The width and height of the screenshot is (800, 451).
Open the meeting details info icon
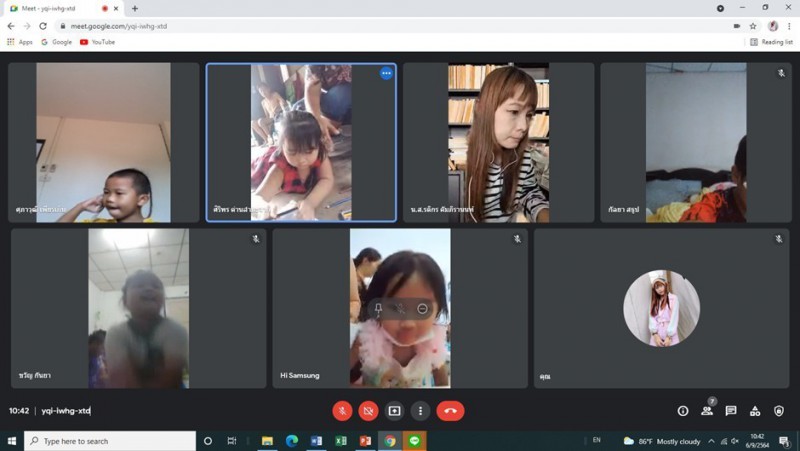click(x=683, y=410)
